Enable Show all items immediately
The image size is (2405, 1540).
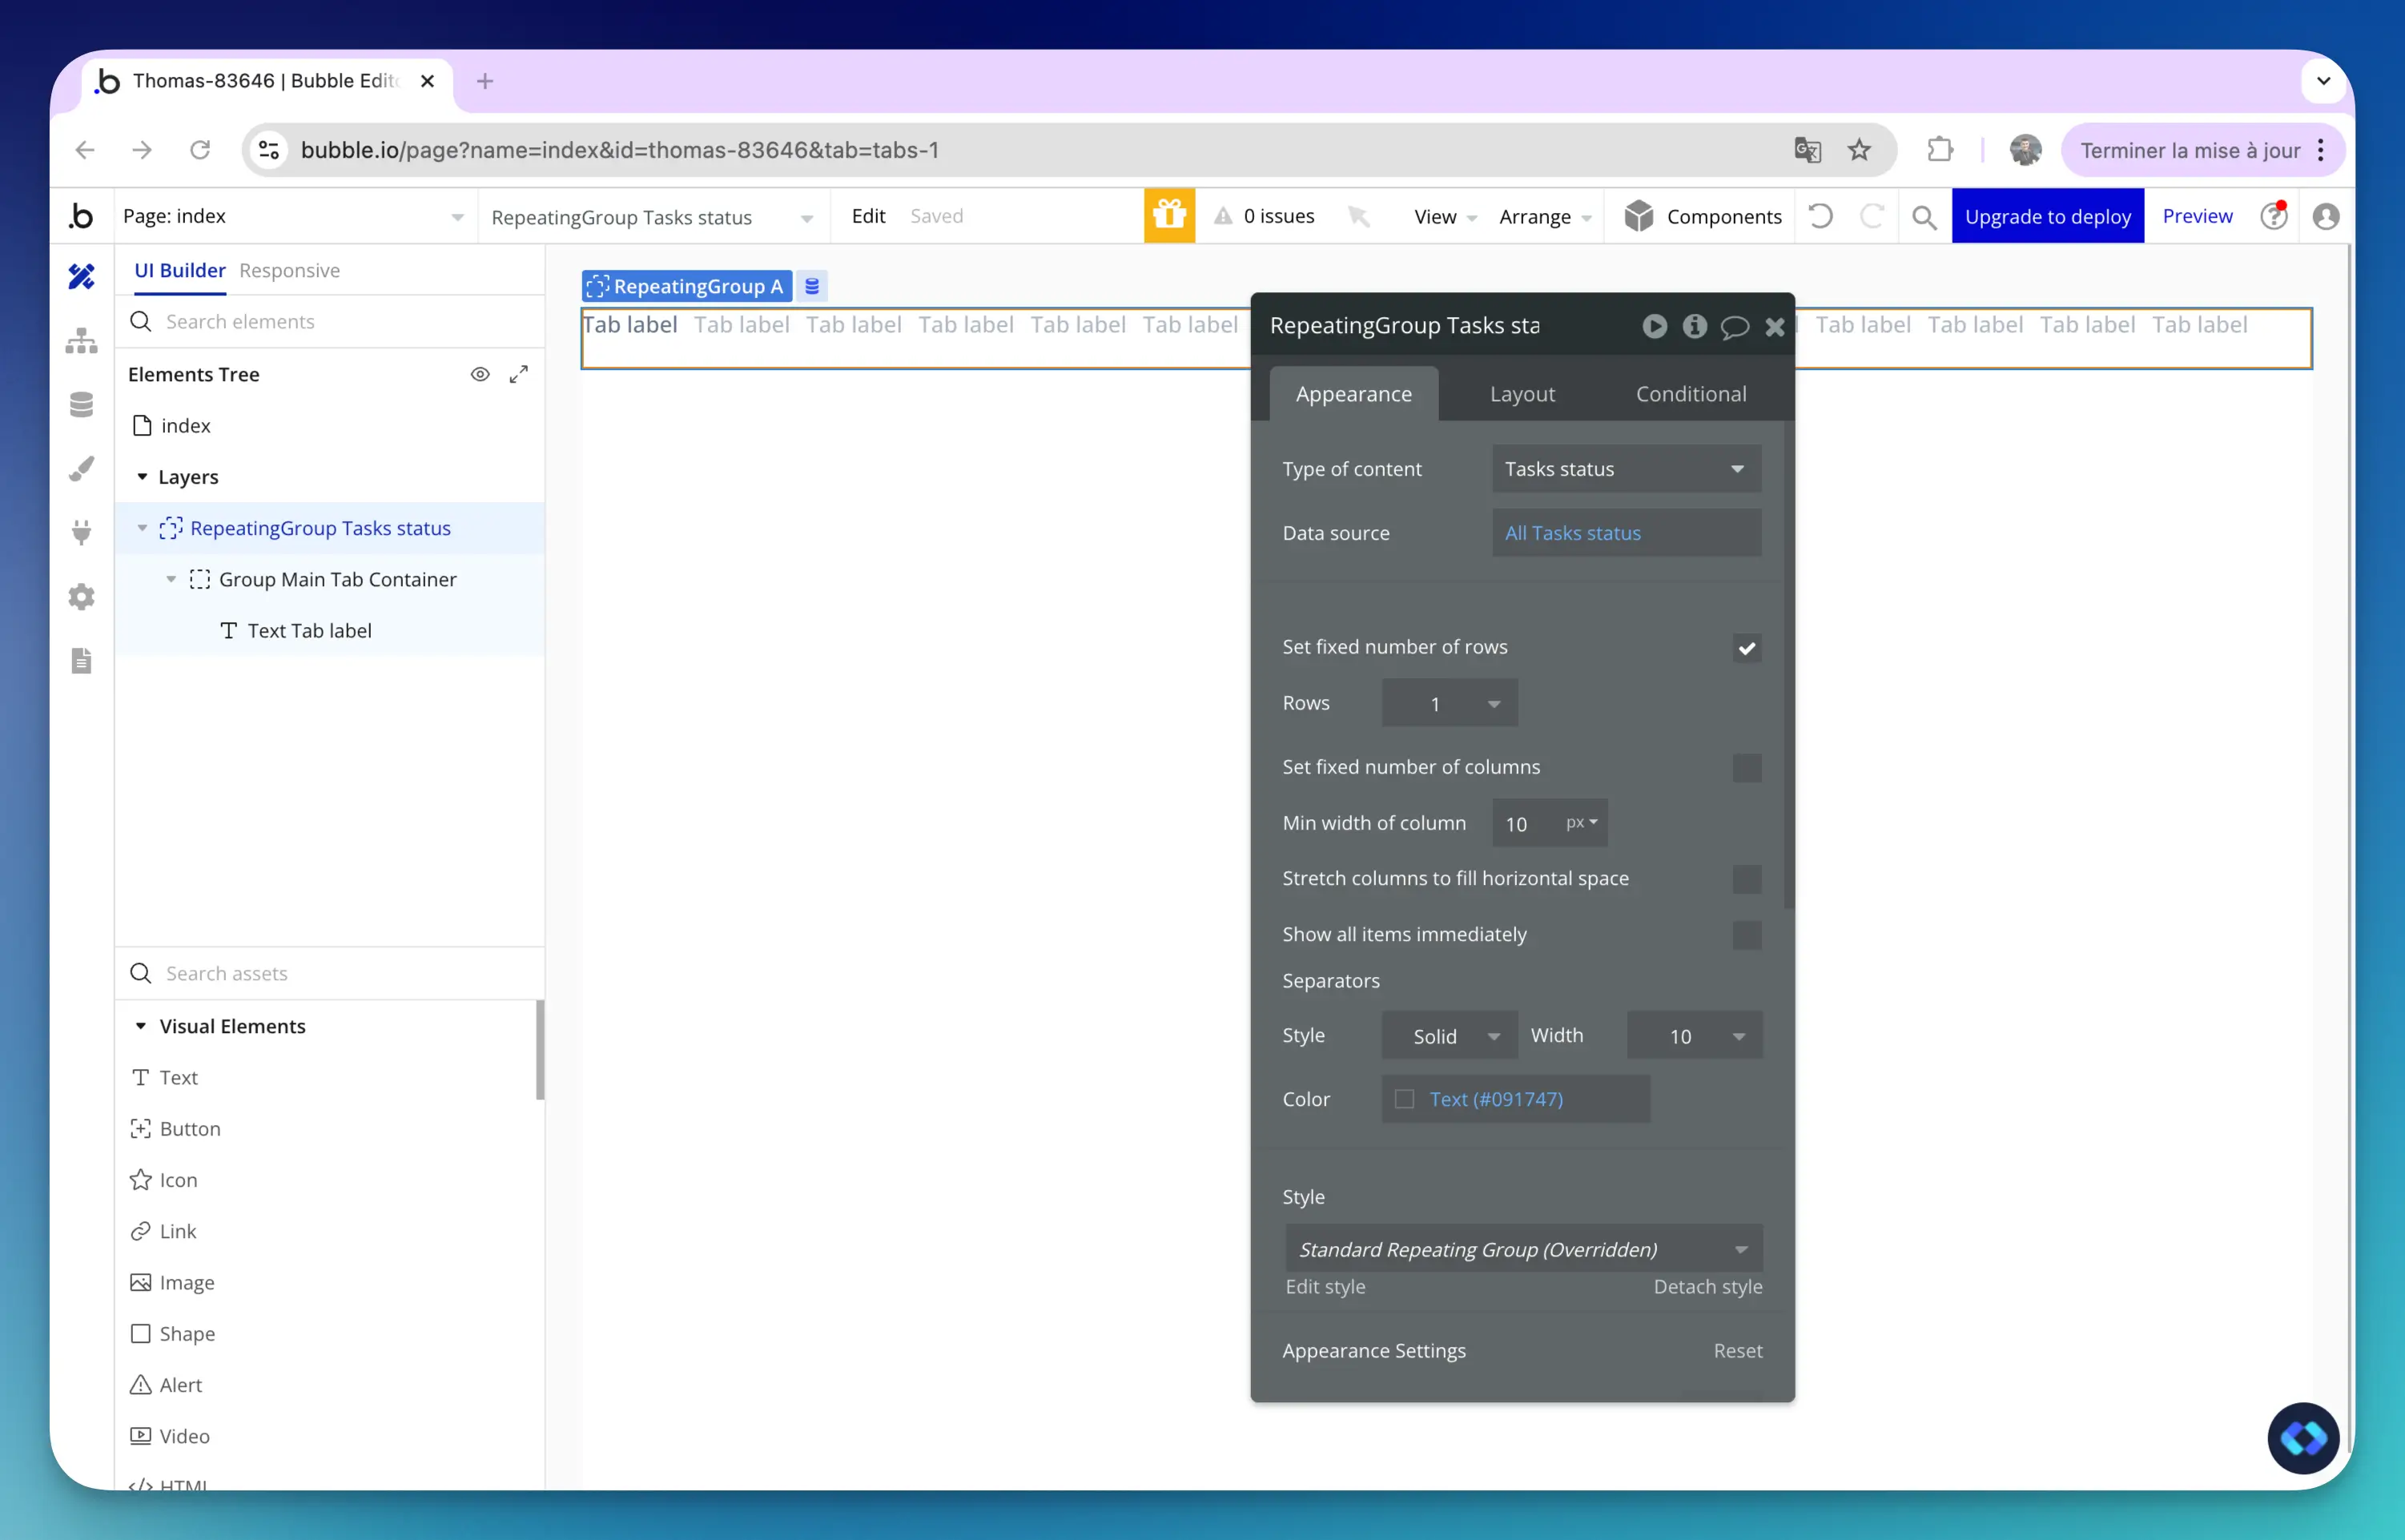1747,935
